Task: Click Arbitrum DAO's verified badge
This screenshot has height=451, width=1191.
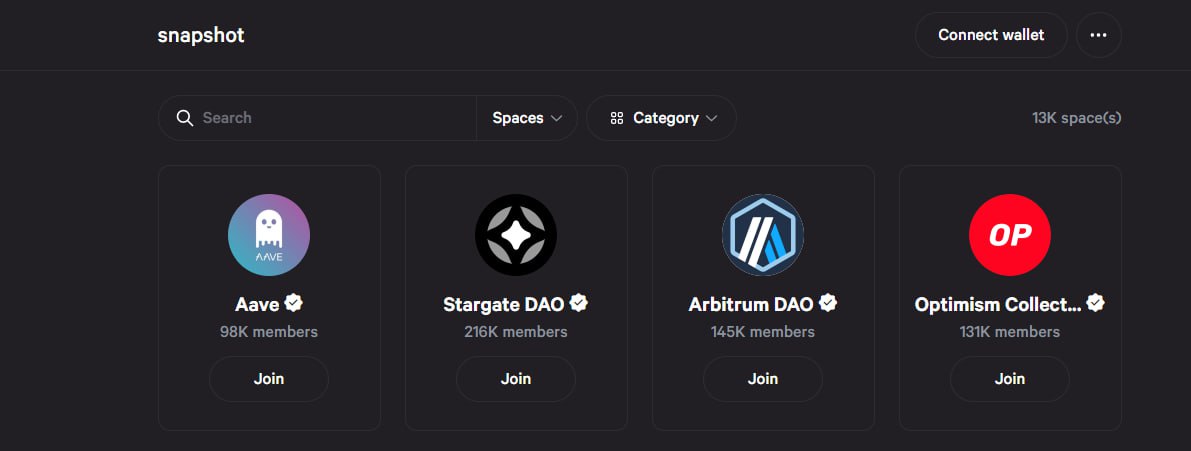Action: point(828,303)
